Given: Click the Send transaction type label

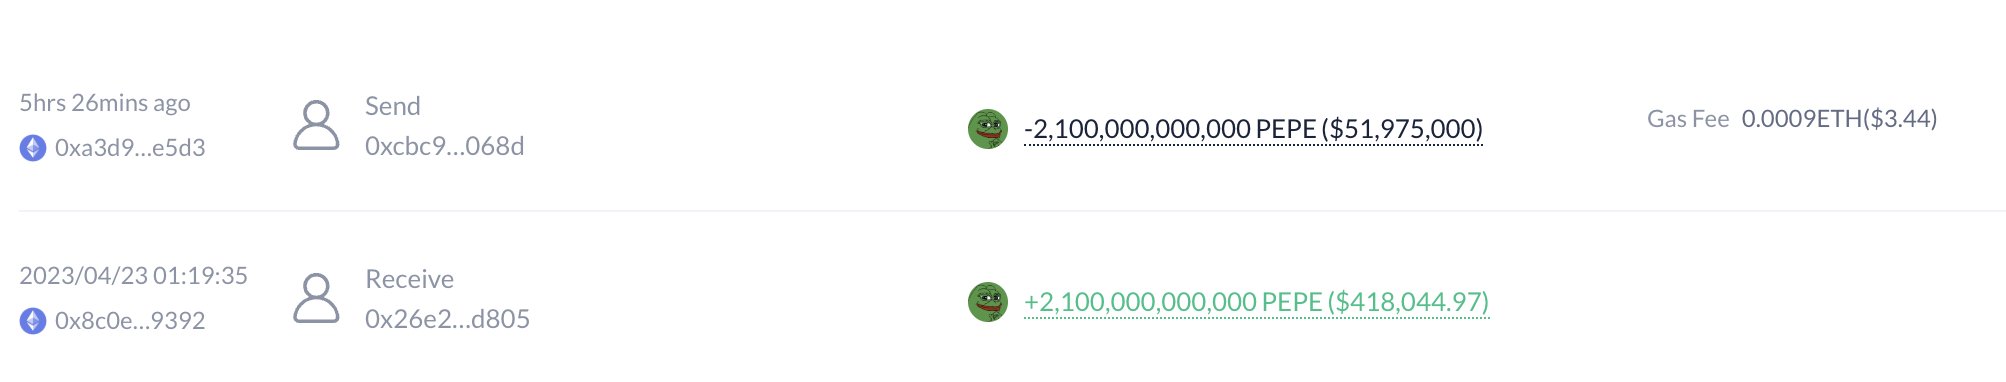Looking at the screenshot, I should point(393,106).
